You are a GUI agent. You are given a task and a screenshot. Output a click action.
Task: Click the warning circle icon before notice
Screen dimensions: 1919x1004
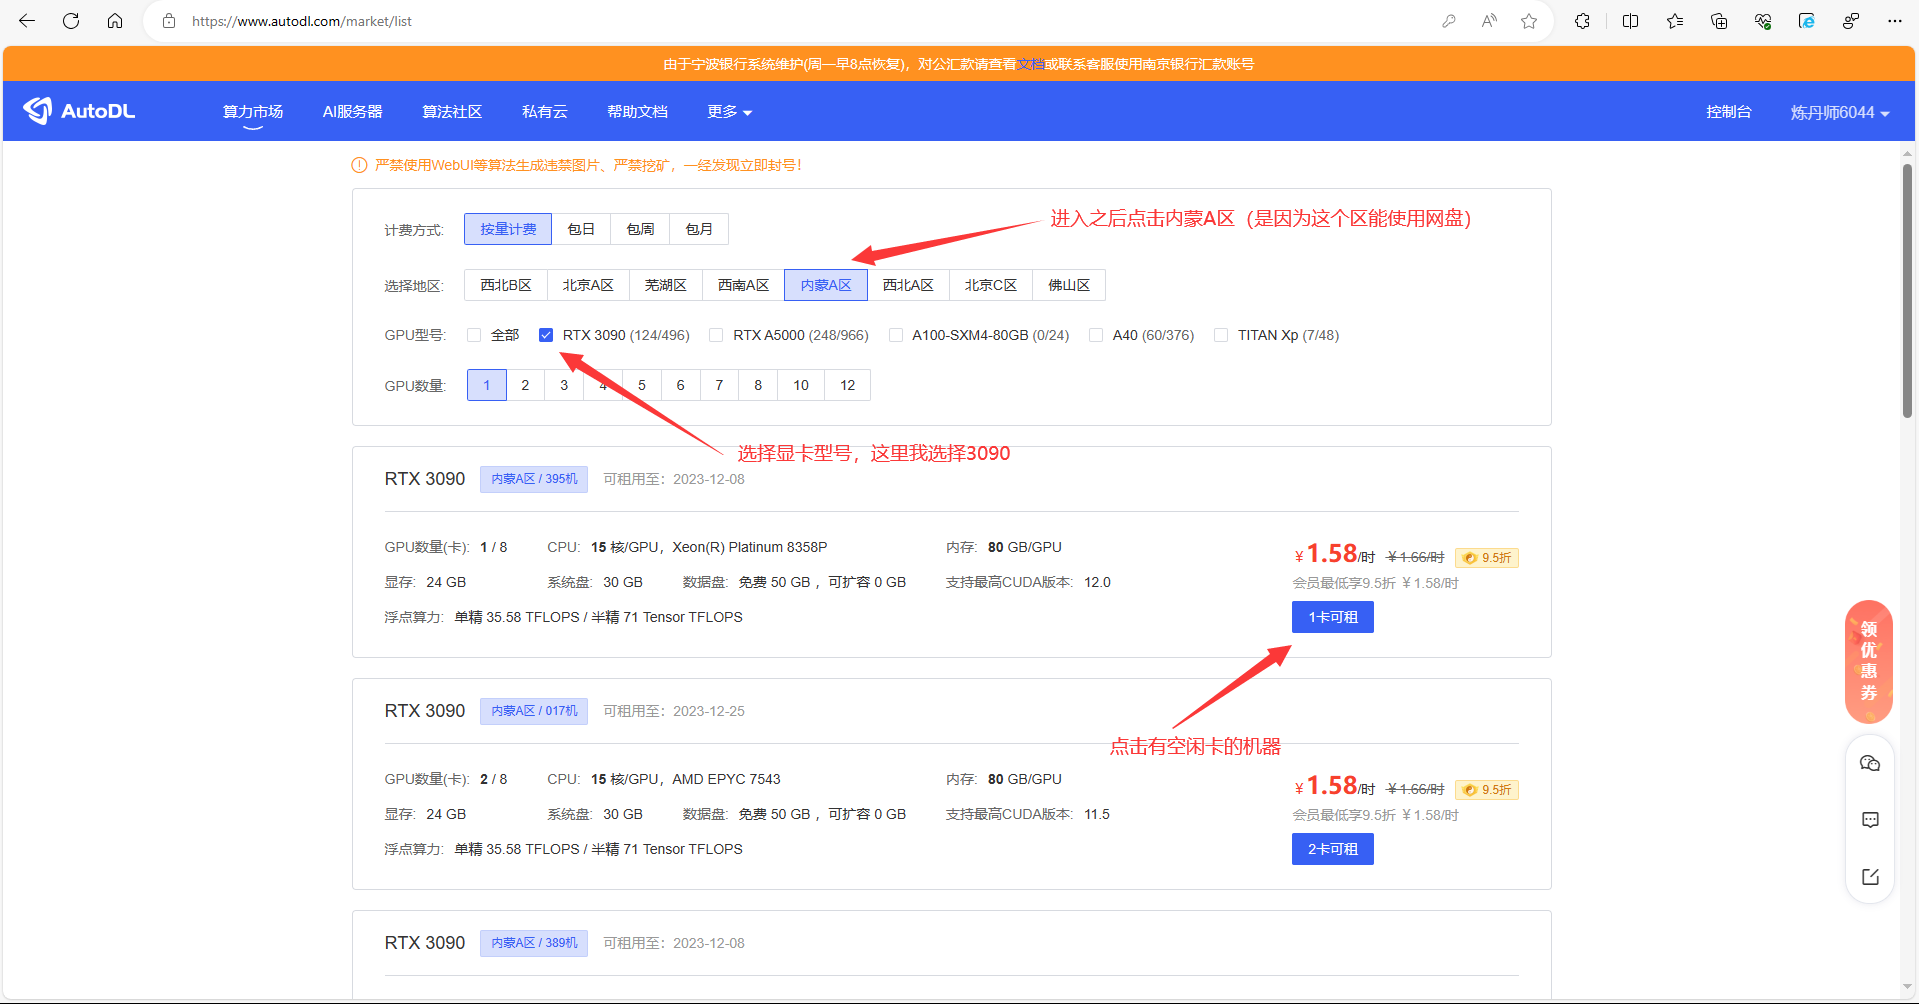point(359,165)
